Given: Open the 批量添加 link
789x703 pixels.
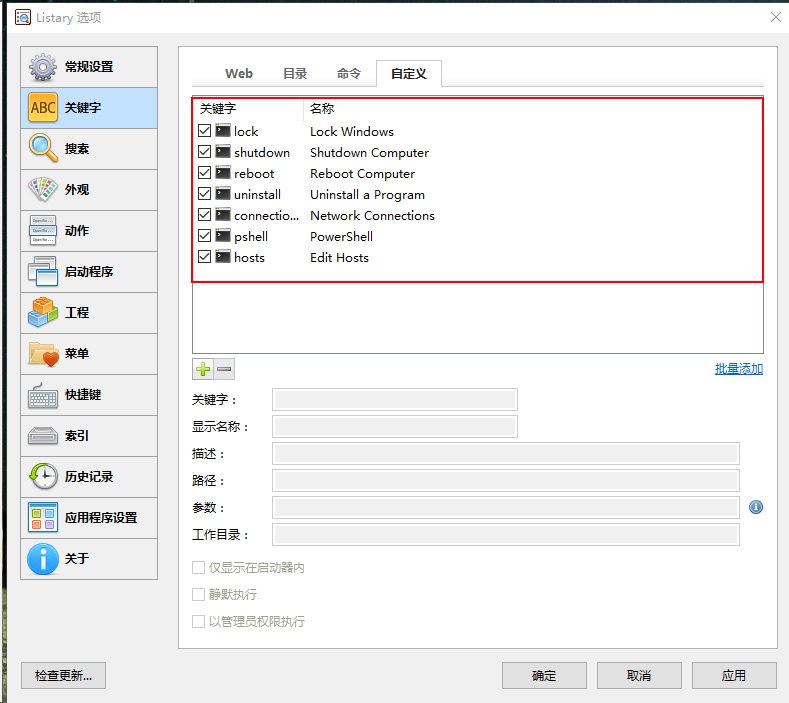Looking at the screenshot, I should [739, 369].
